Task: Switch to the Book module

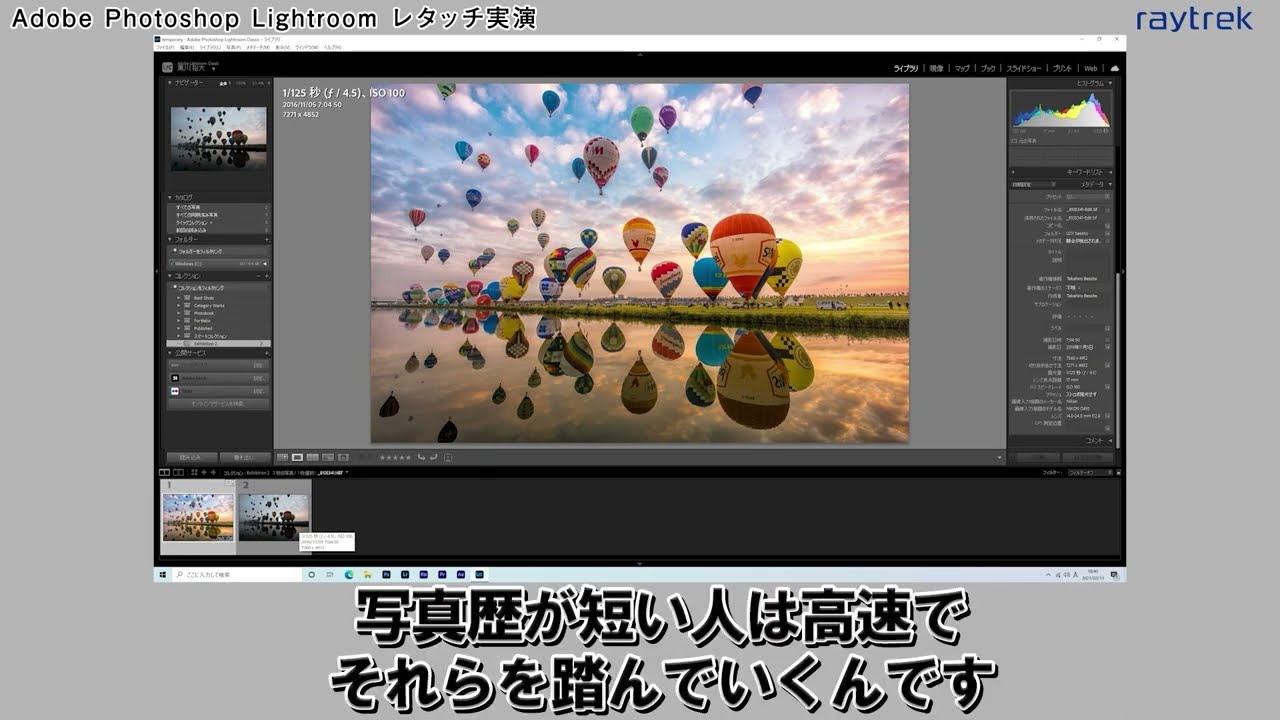Action: coord(988,68)
